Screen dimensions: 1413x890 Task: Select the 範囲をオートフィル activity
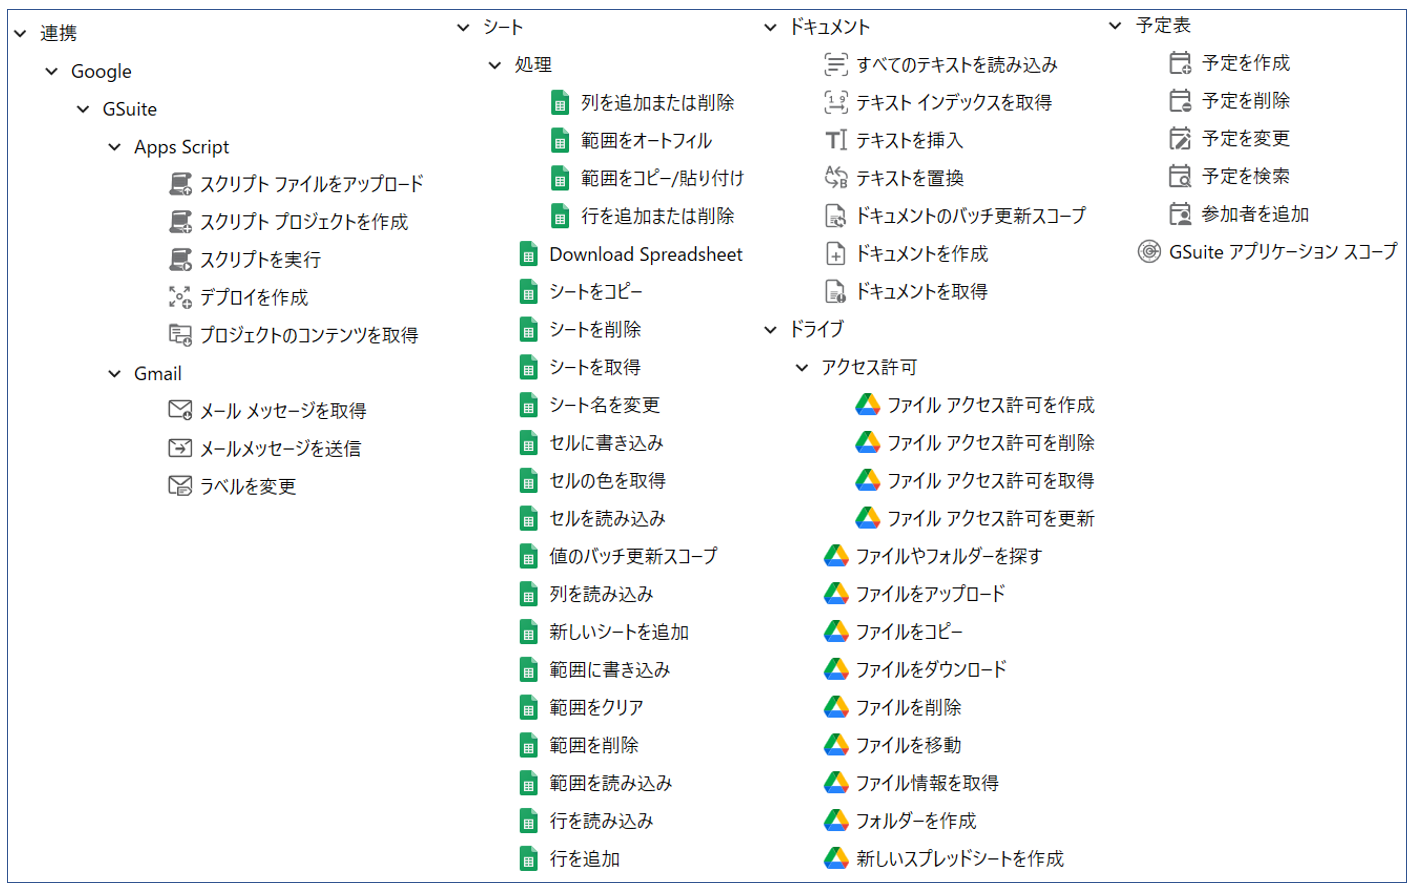pos(647,141)
